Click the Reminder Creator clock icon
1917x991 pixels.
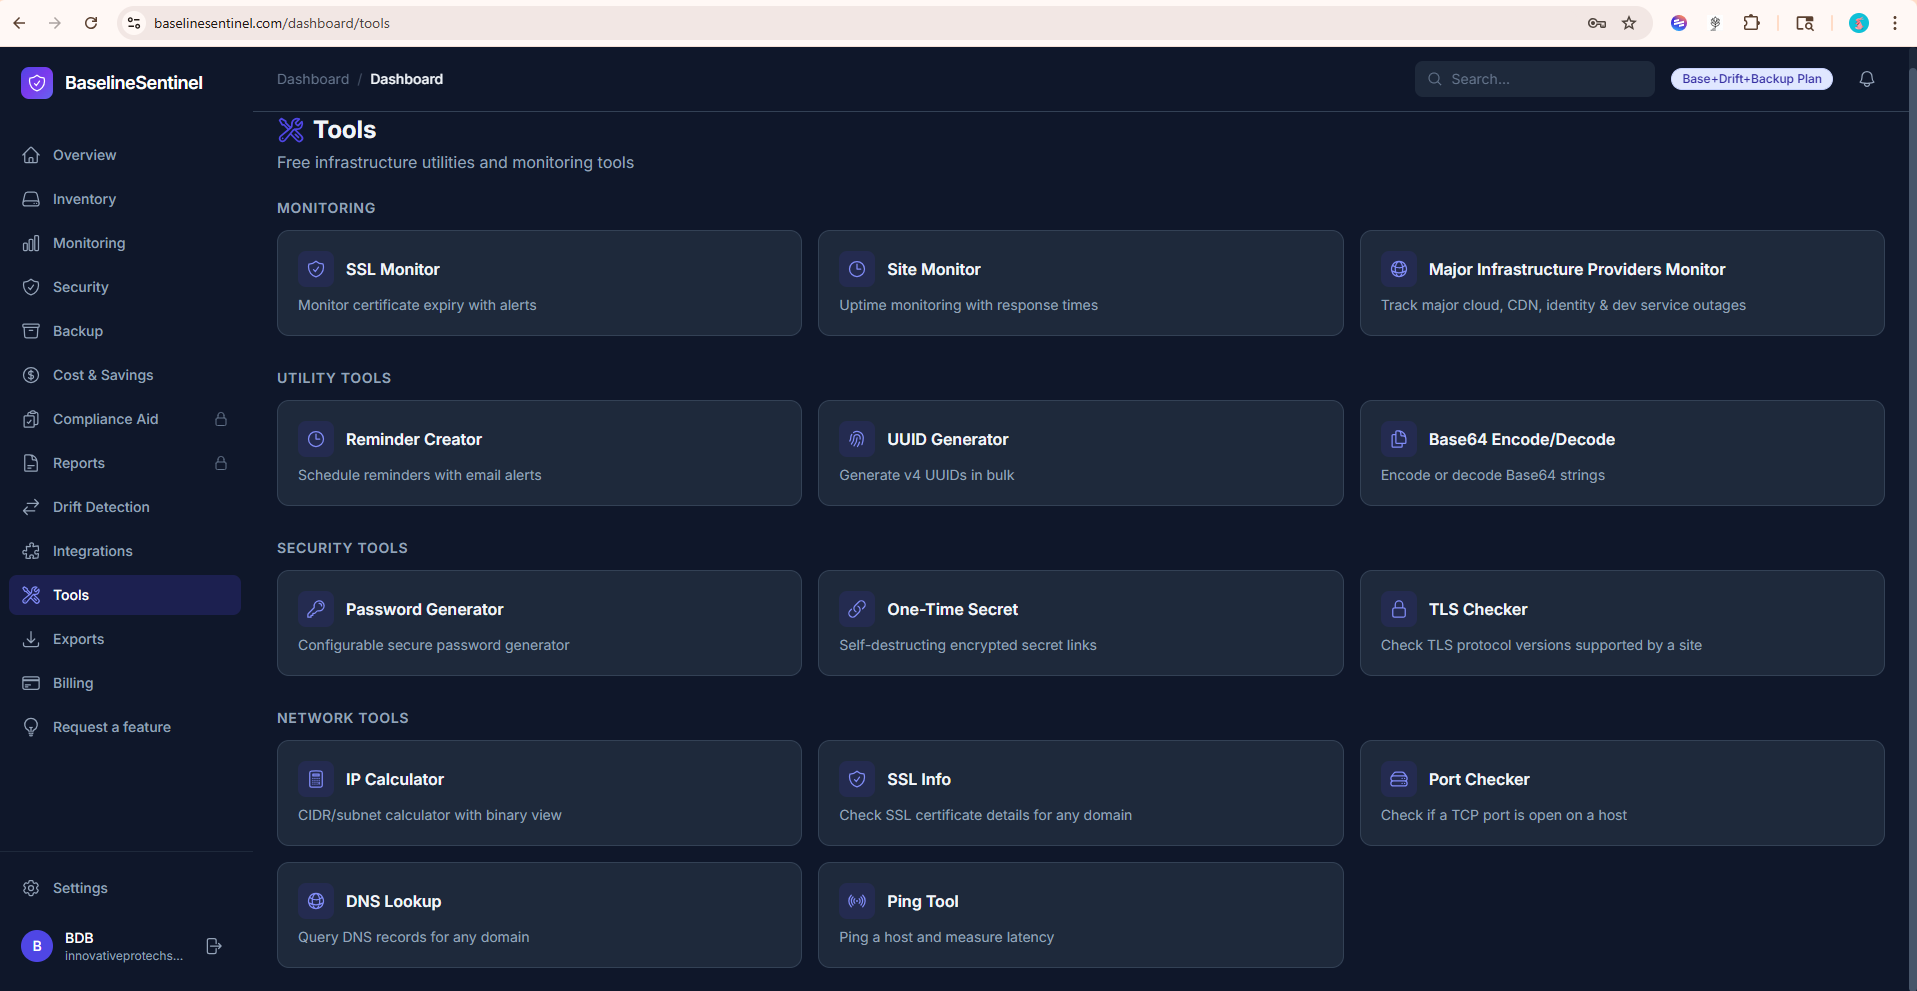316,439
